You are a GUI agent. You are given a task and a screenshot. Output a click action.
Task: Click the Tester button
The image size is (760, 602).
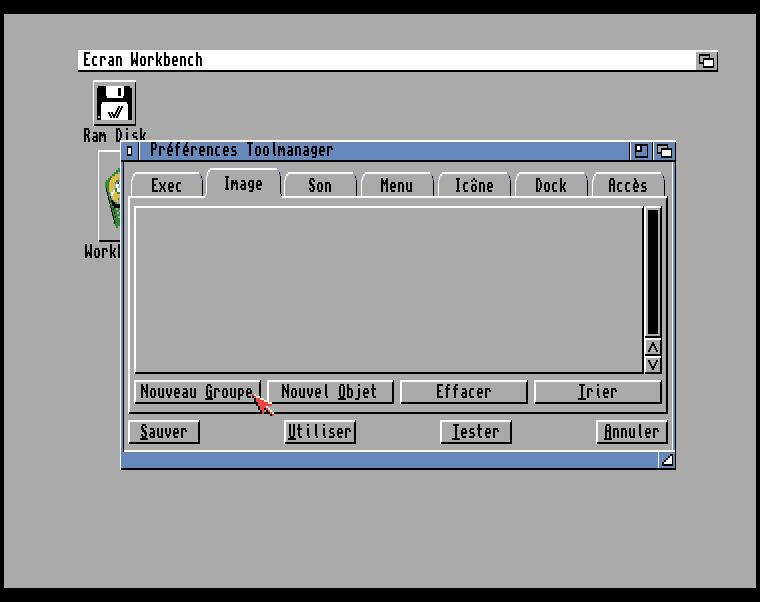(x=476, y=432)
